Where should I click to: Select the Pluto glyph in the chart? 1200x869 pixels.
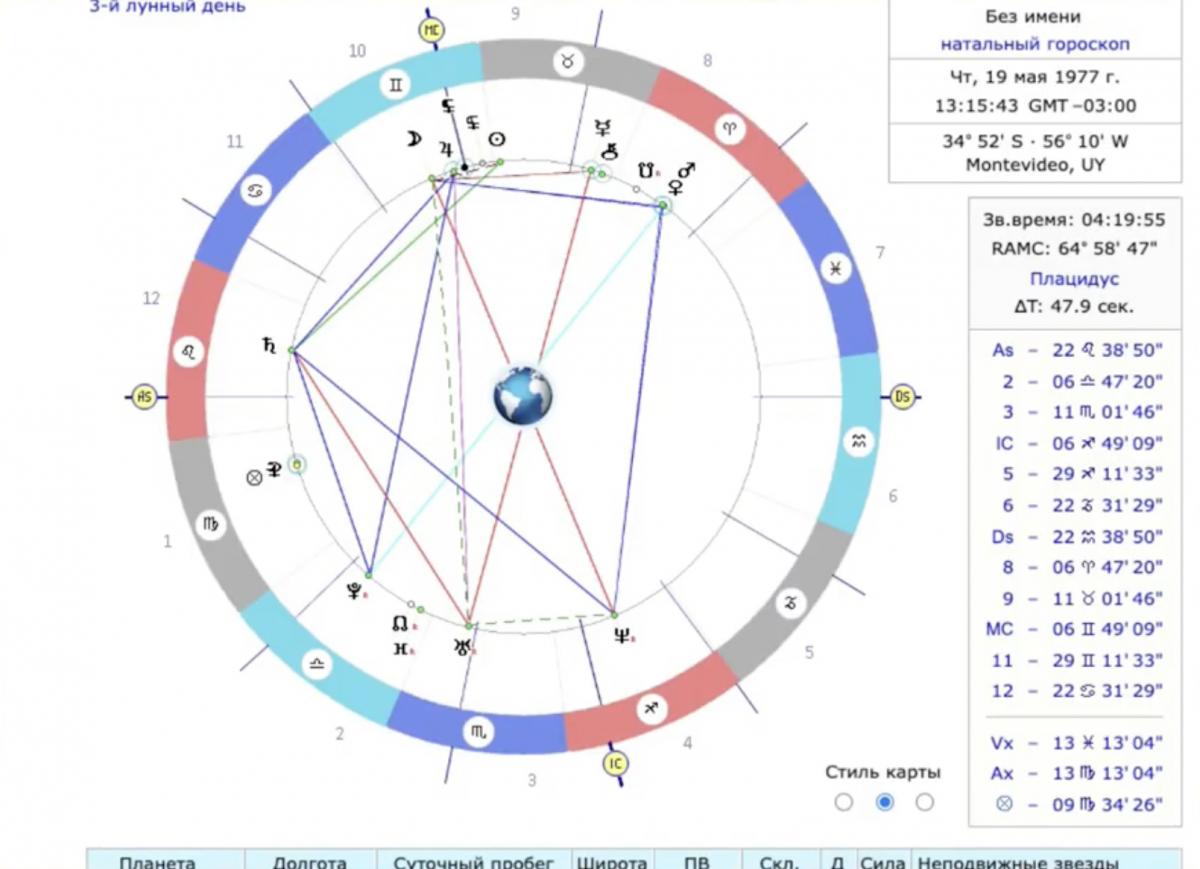354,591
